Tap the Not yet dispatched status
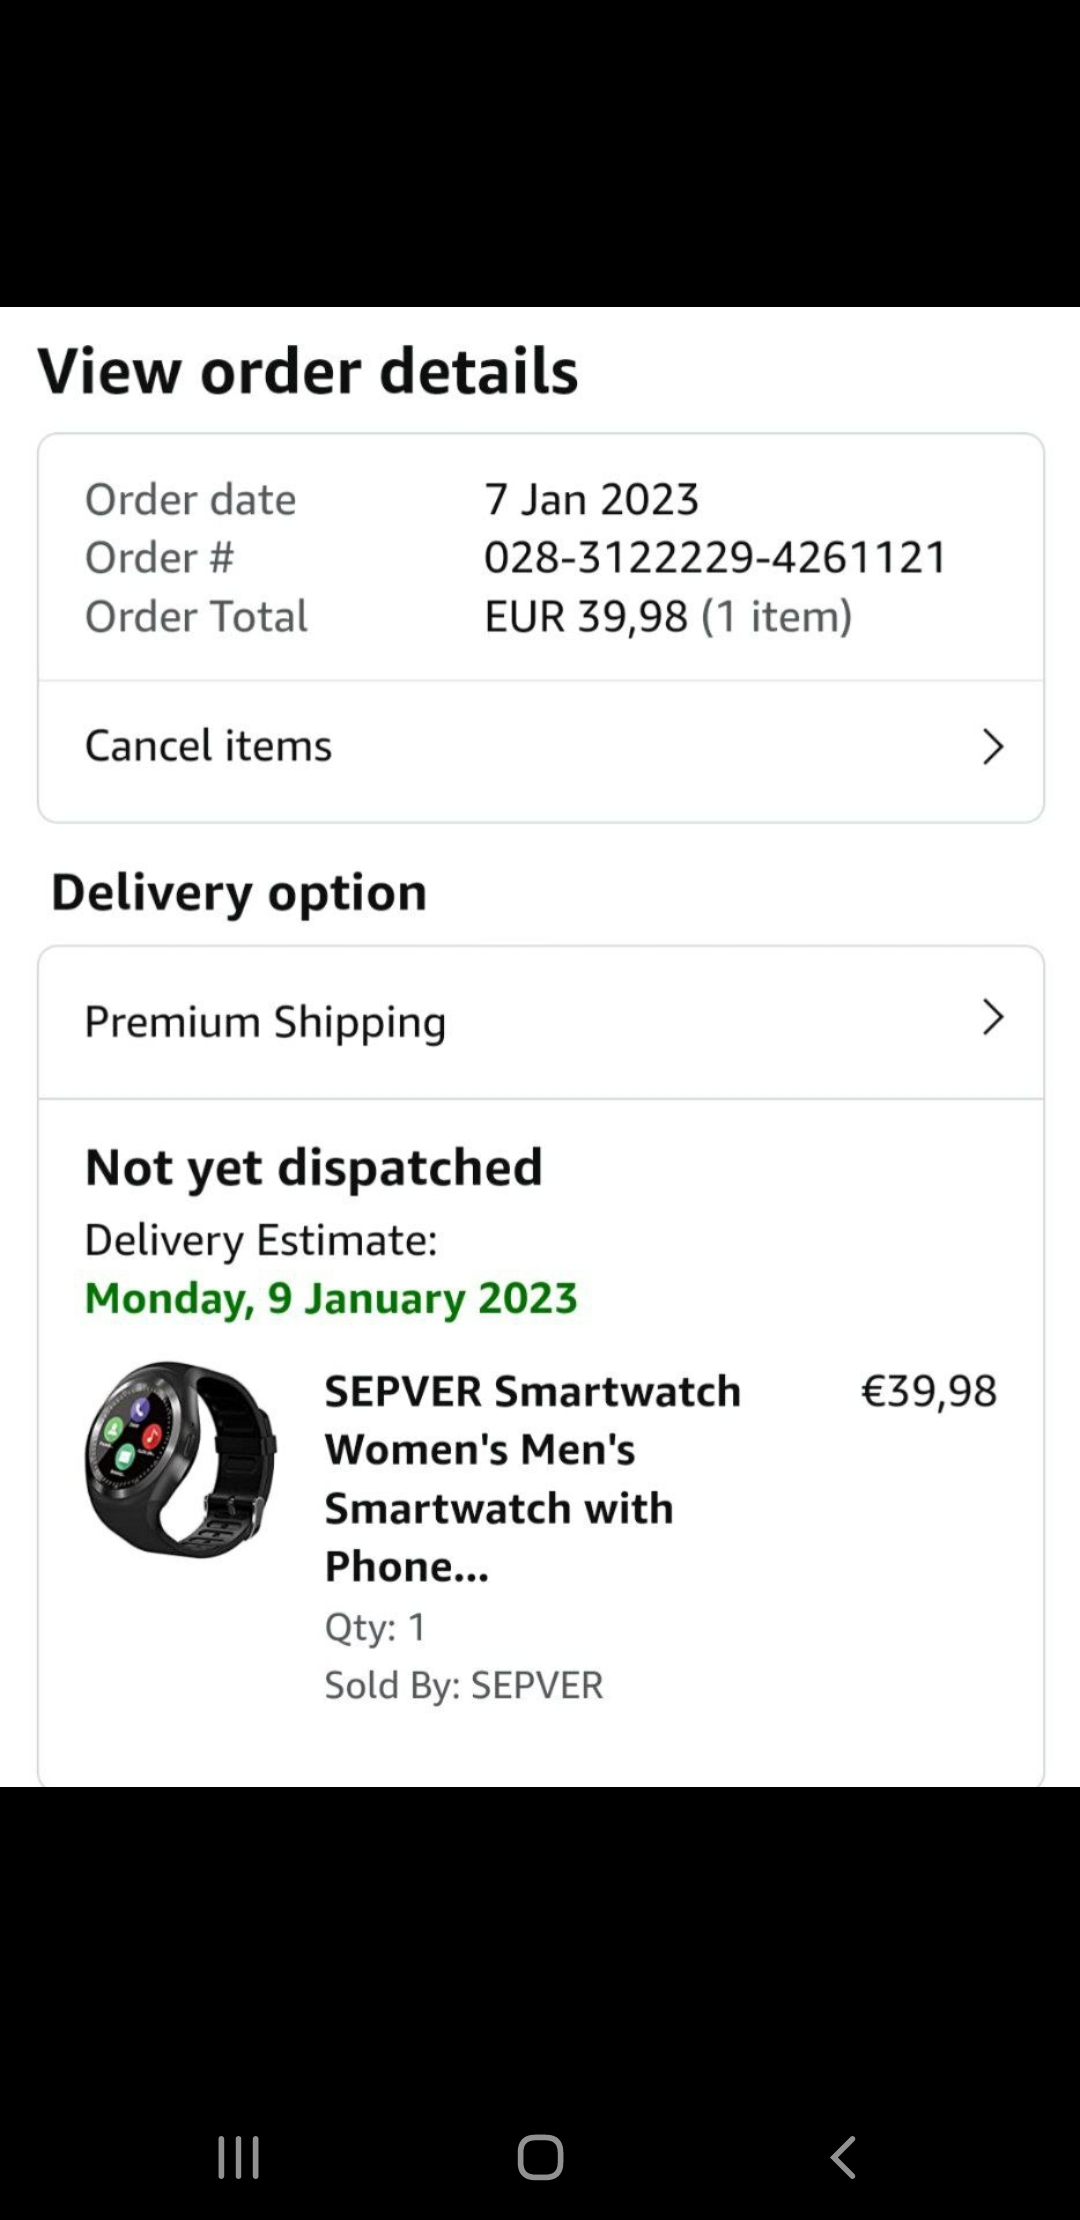The height and width of the screenshot is (2220, 1080). [x=314, y=1167]
